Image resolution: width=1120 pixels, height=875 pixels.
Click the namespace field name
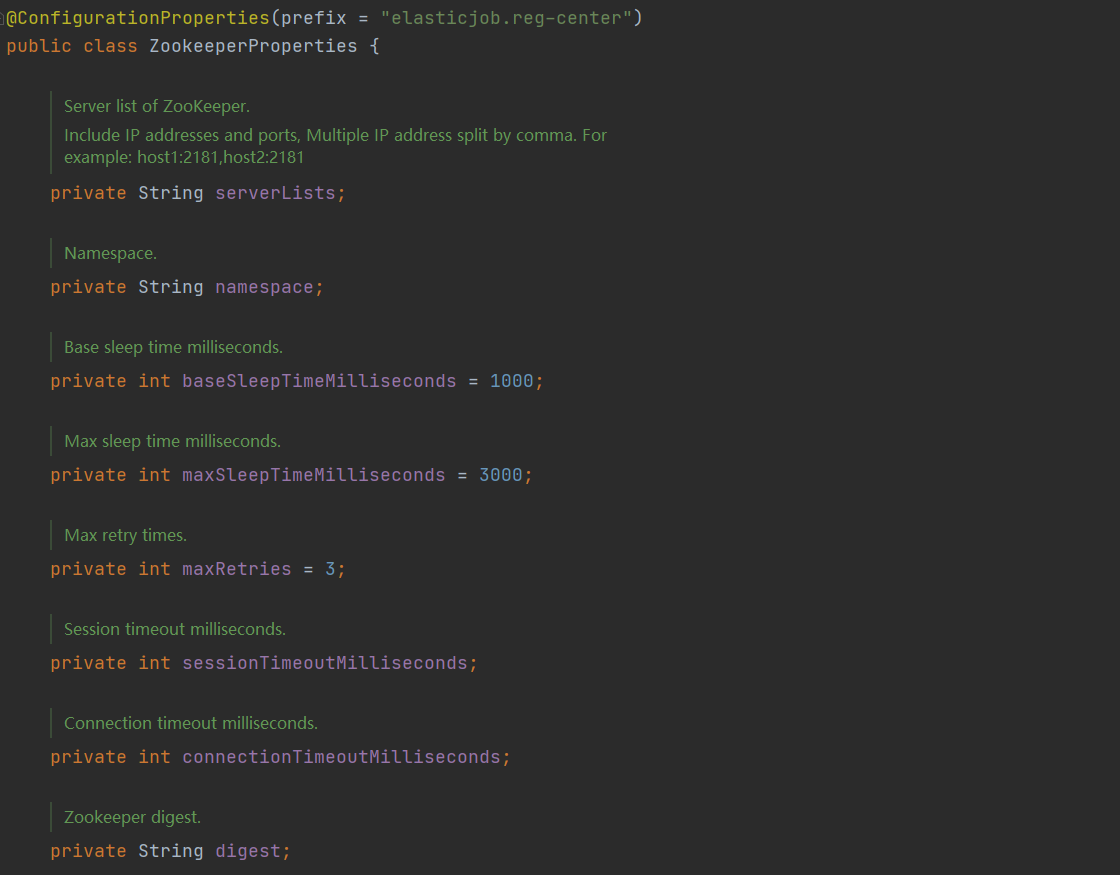pyautogui.click(x=264, y=287)
